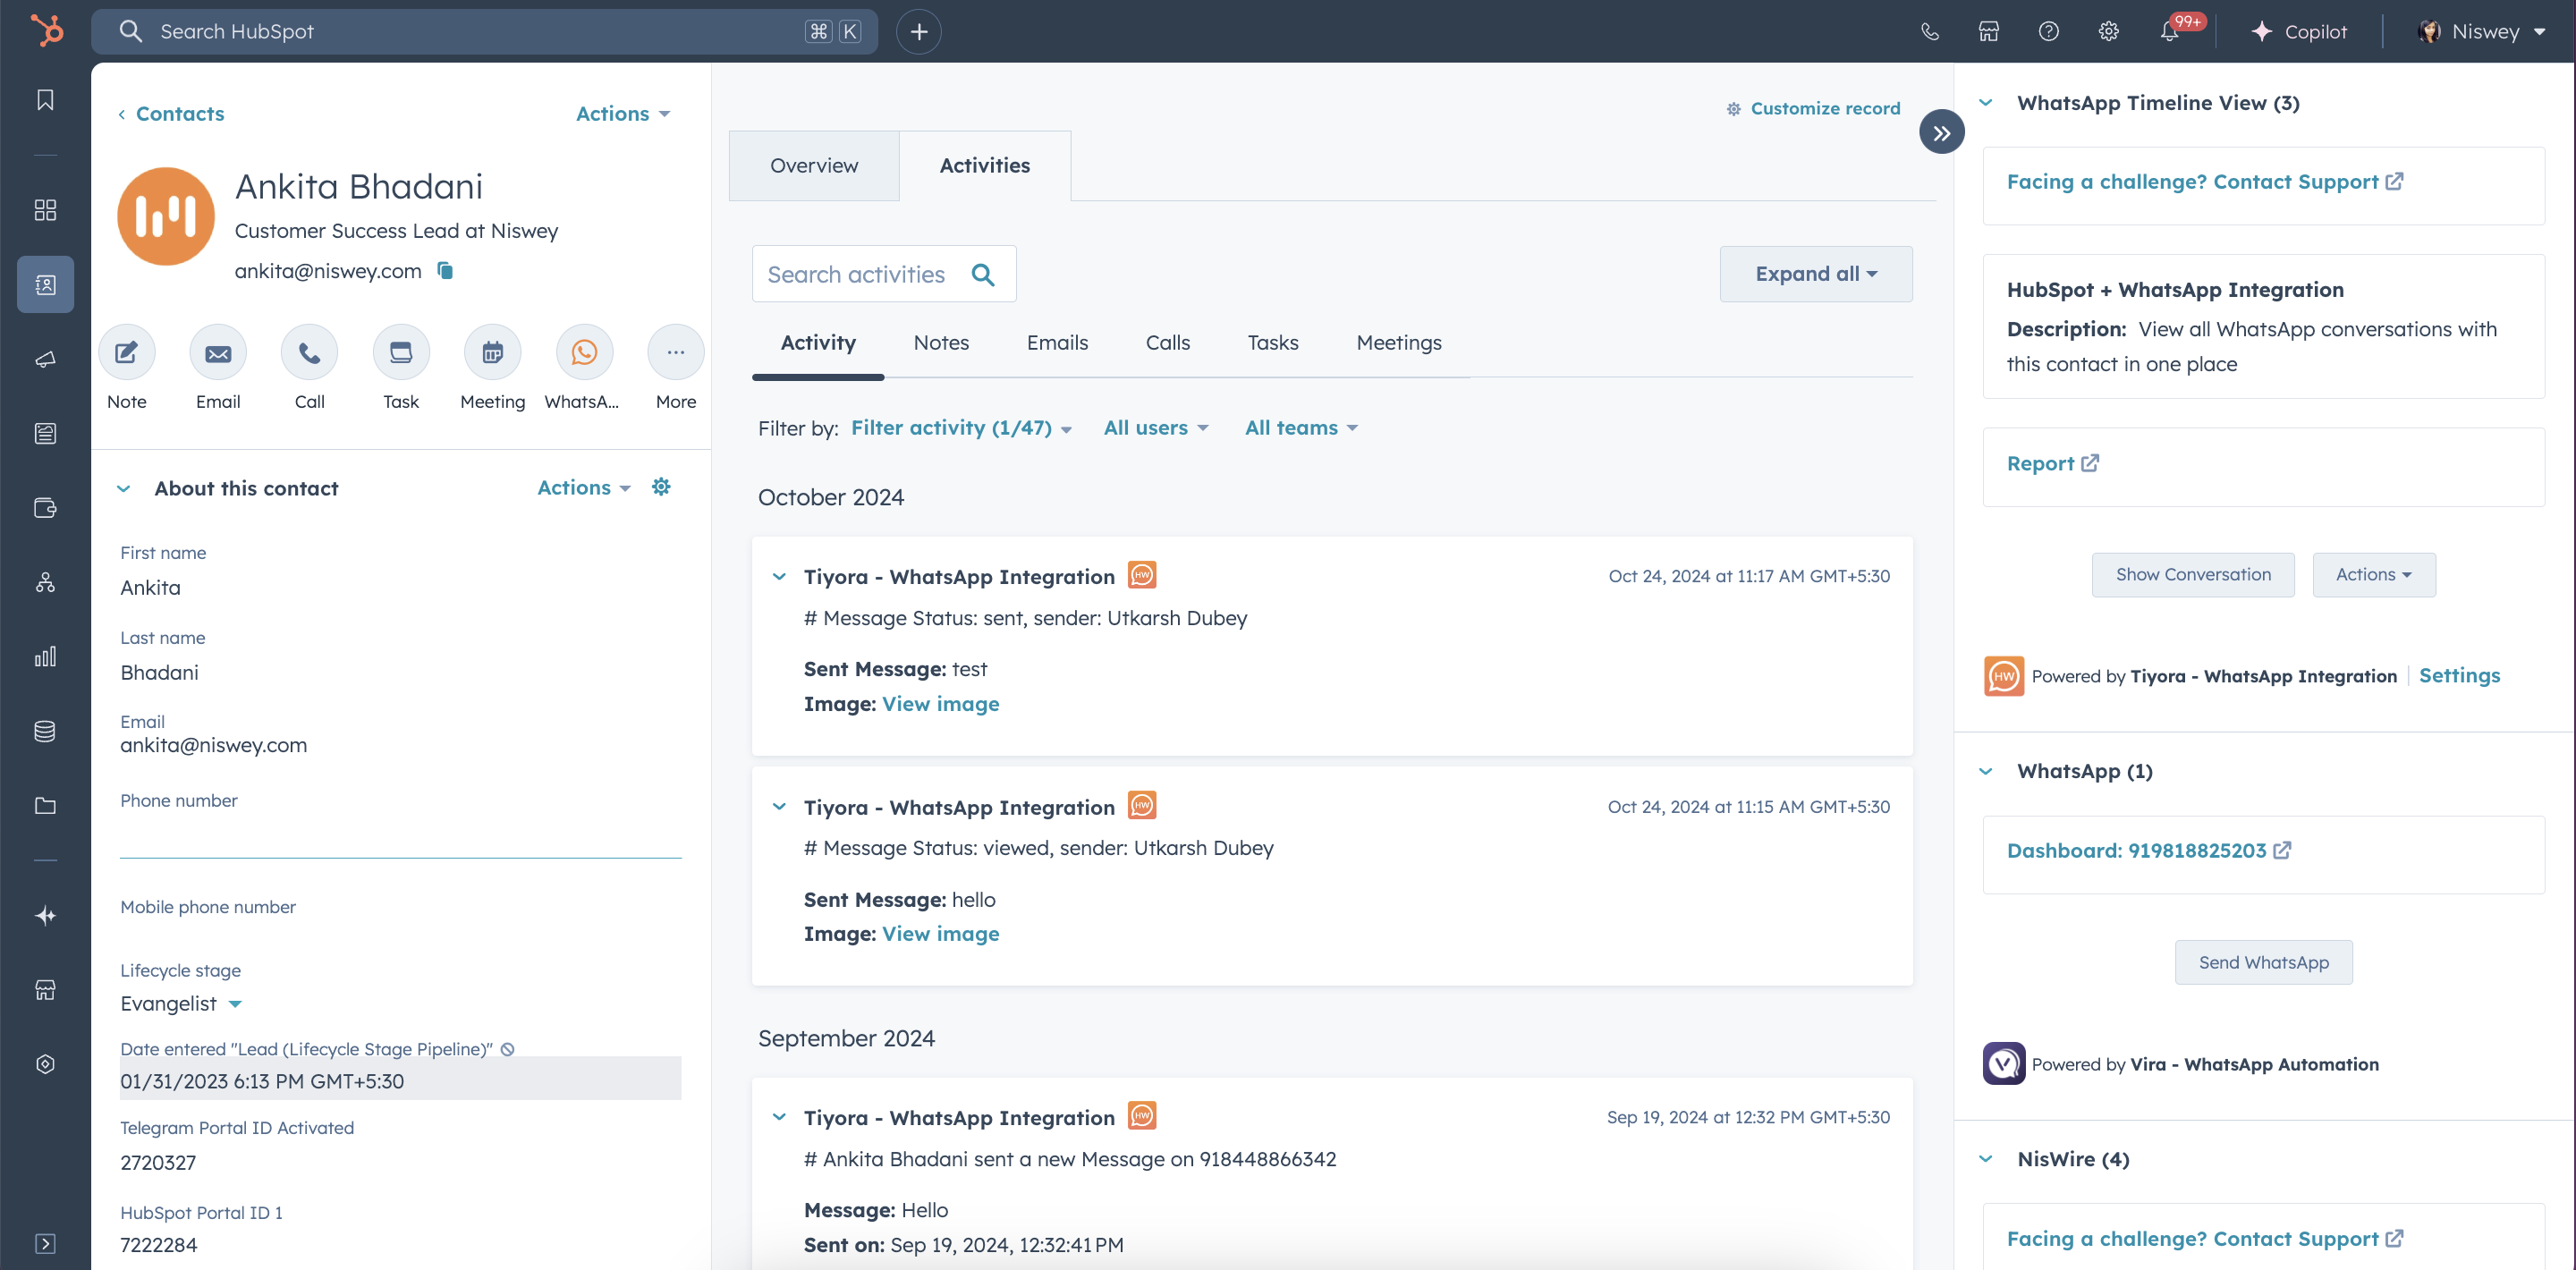This screenshot has height=1270, width=2576.
Task: Open library folder icon in sidebar
Action: tap(45, 806)
